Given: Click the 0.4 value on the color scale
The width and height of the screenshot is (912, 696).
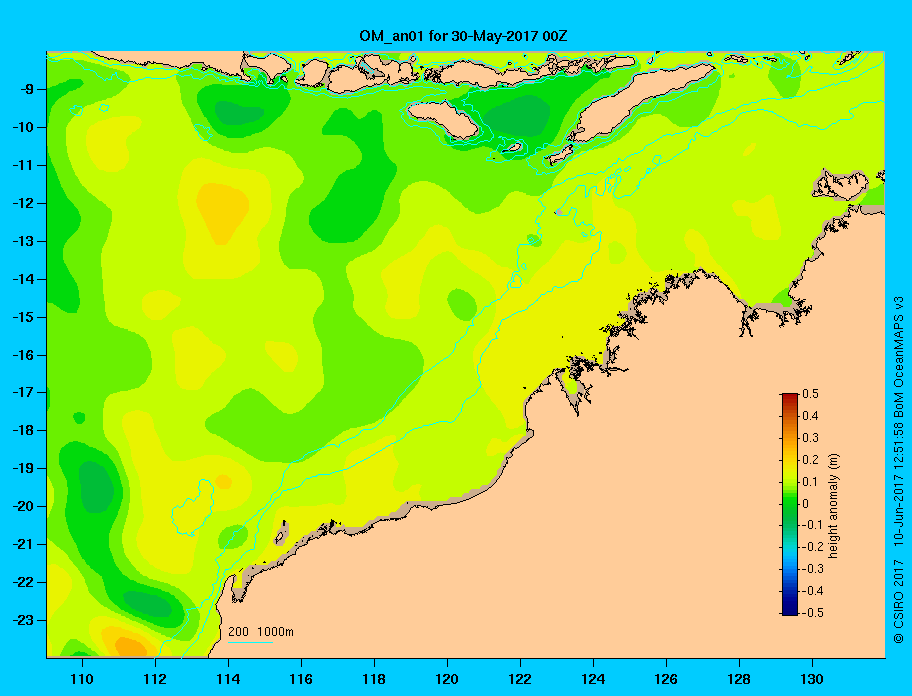Looking at the screenshot, I should [x=811, y=416].
